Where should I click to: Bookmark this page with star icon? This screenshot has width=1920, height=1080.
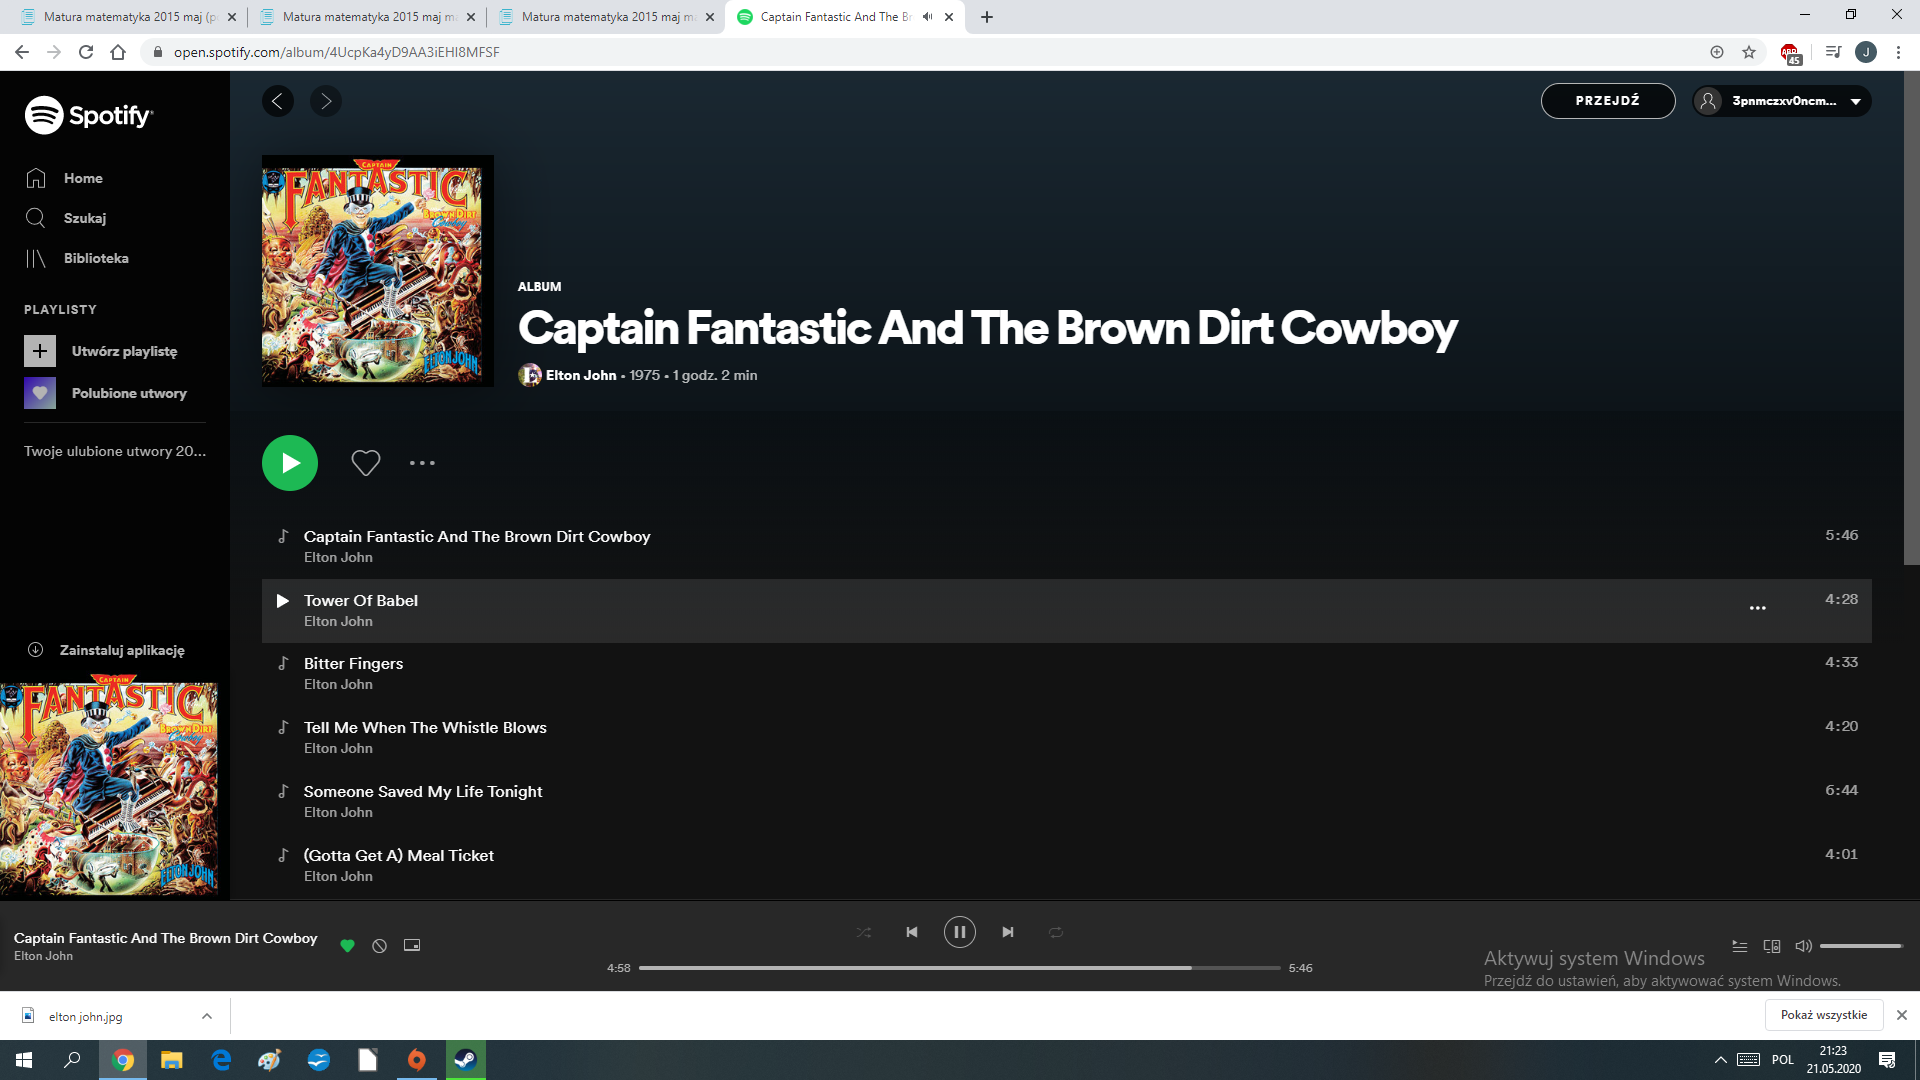pyautogui.click(x=1749, y=52)
